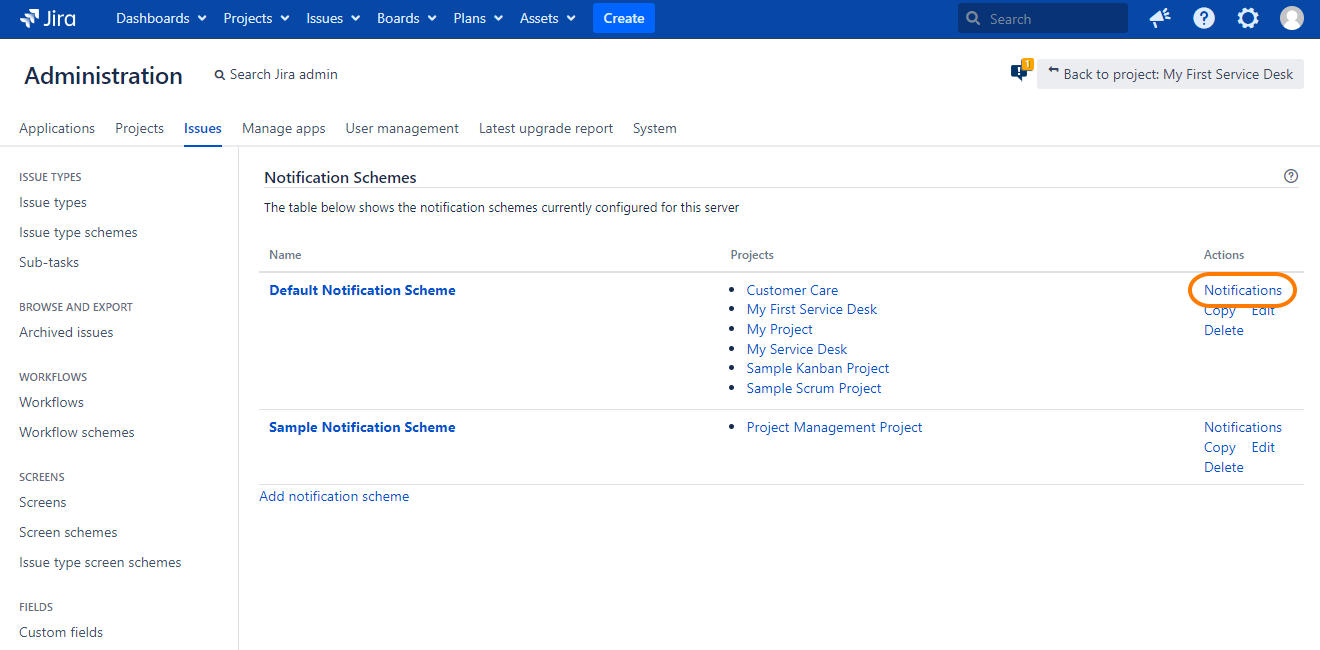Image resolution: width=1320 pixels, height=650 pixels.
Task: Switch to the System tab
Action: click(x=655, y=128)
